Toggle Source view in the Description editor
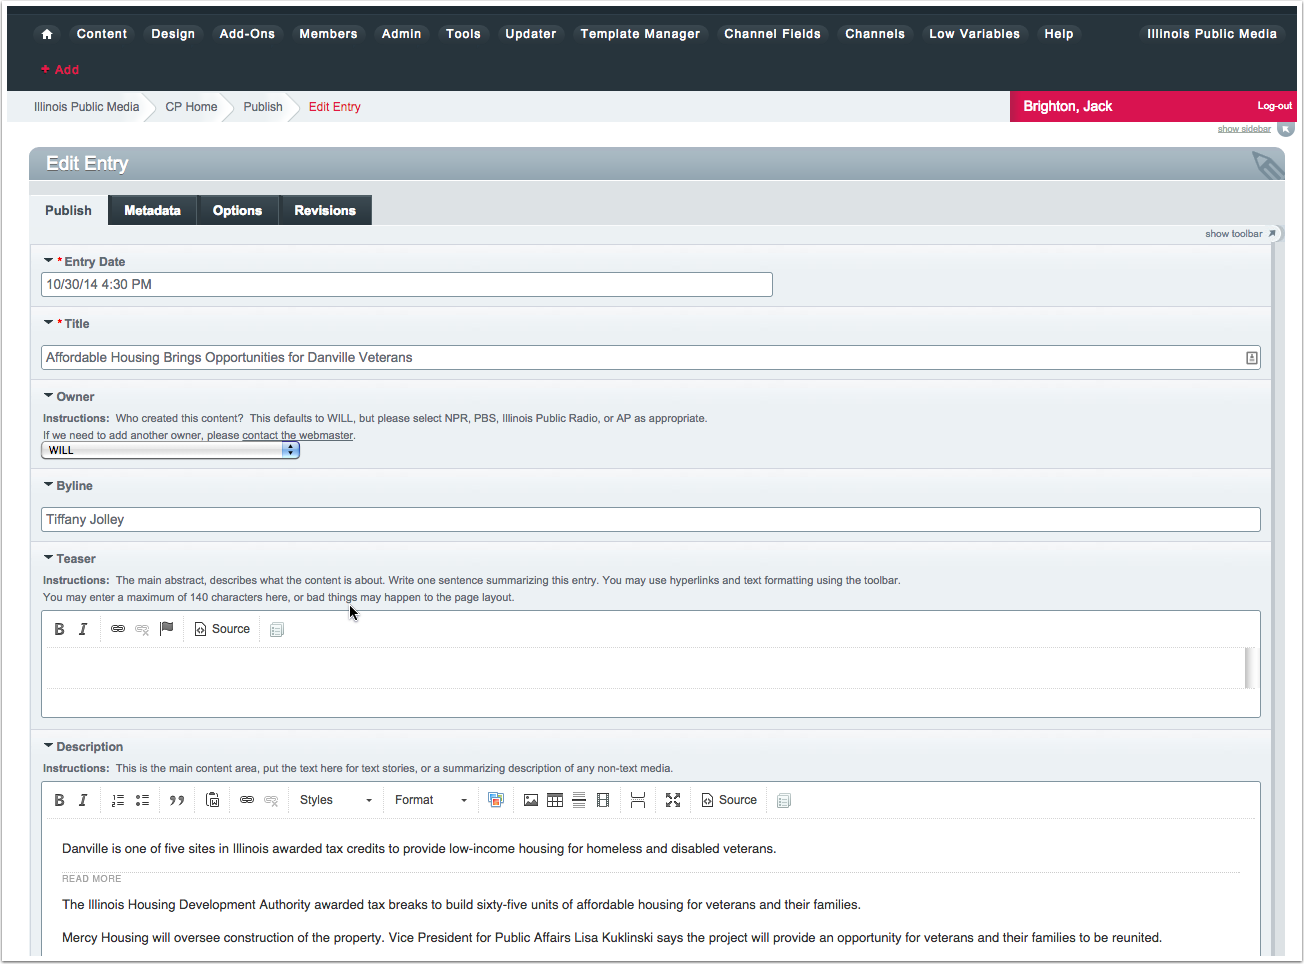This screenshot has height=964, width=1304. click(x=729, y=800)
